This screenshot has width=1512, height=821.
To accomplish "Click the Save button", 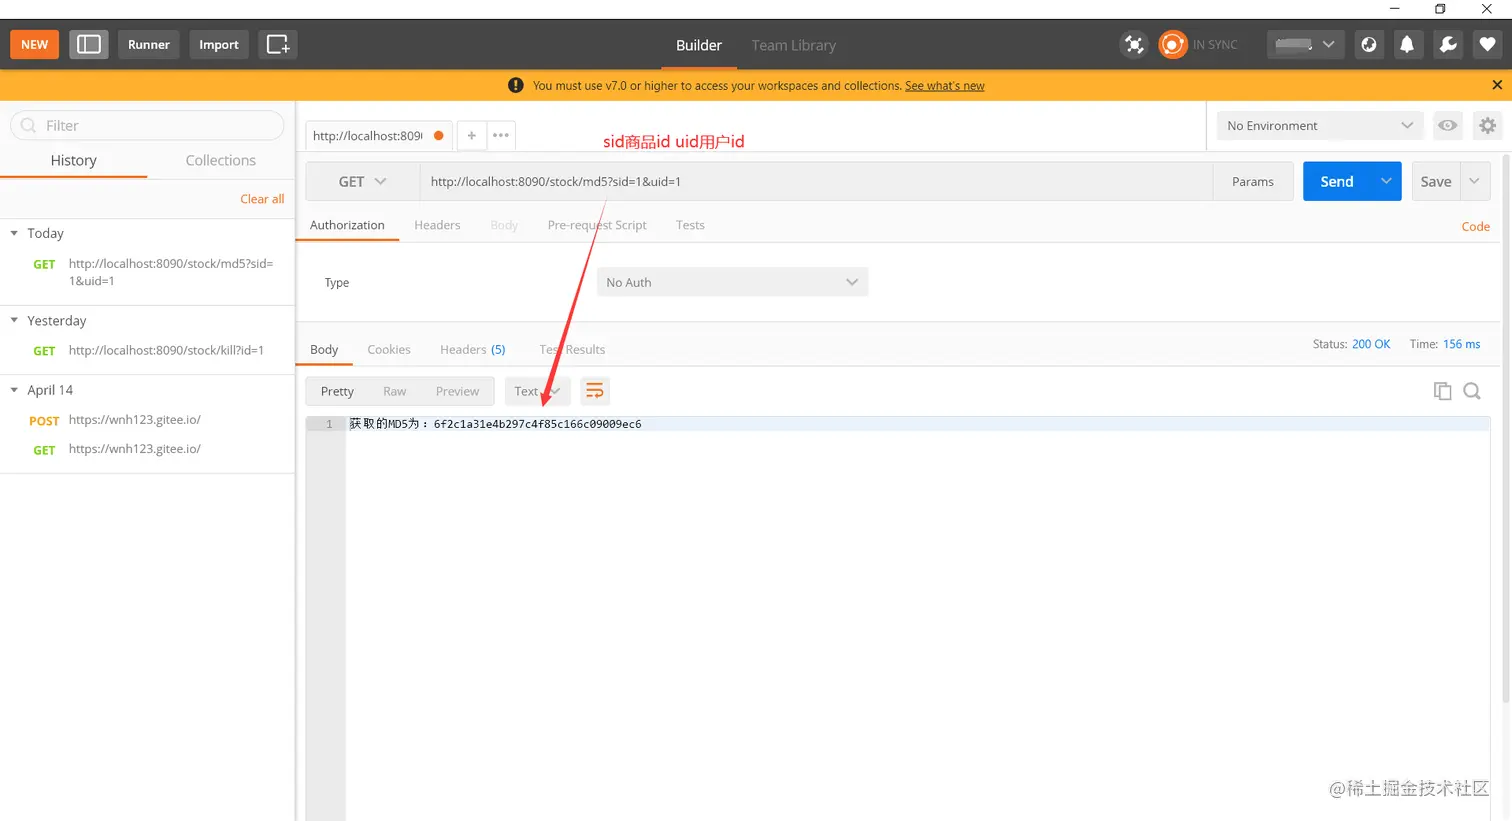I will coord(1436,181).
